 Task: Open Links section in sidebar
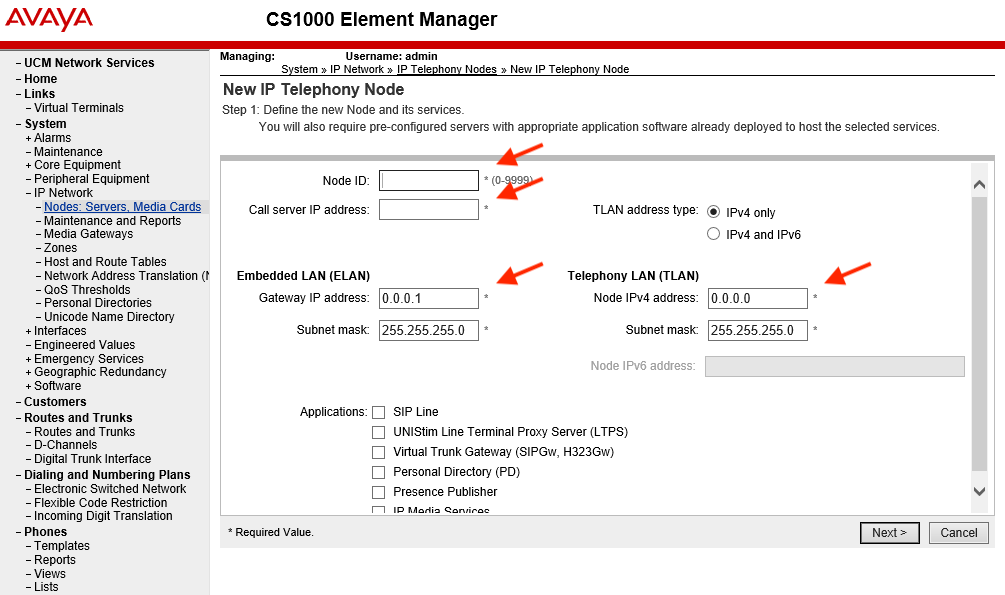click(39, 94)
